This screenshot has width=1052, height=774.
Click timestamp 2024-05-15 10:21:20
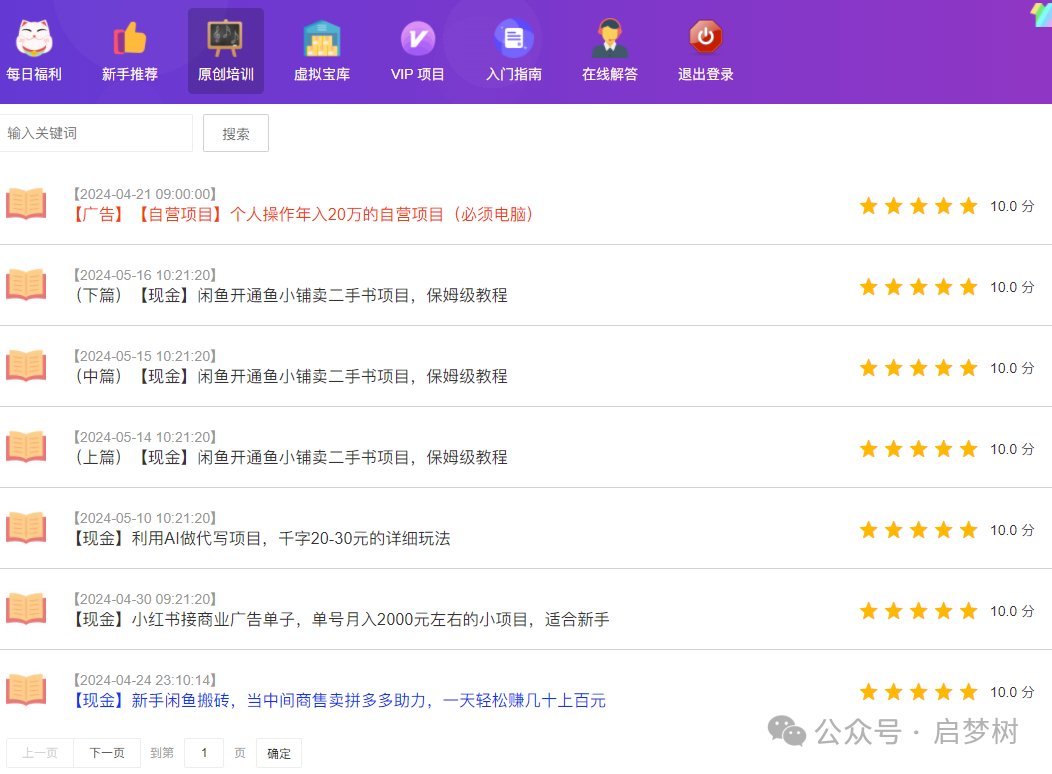click(x=145, y=356)
